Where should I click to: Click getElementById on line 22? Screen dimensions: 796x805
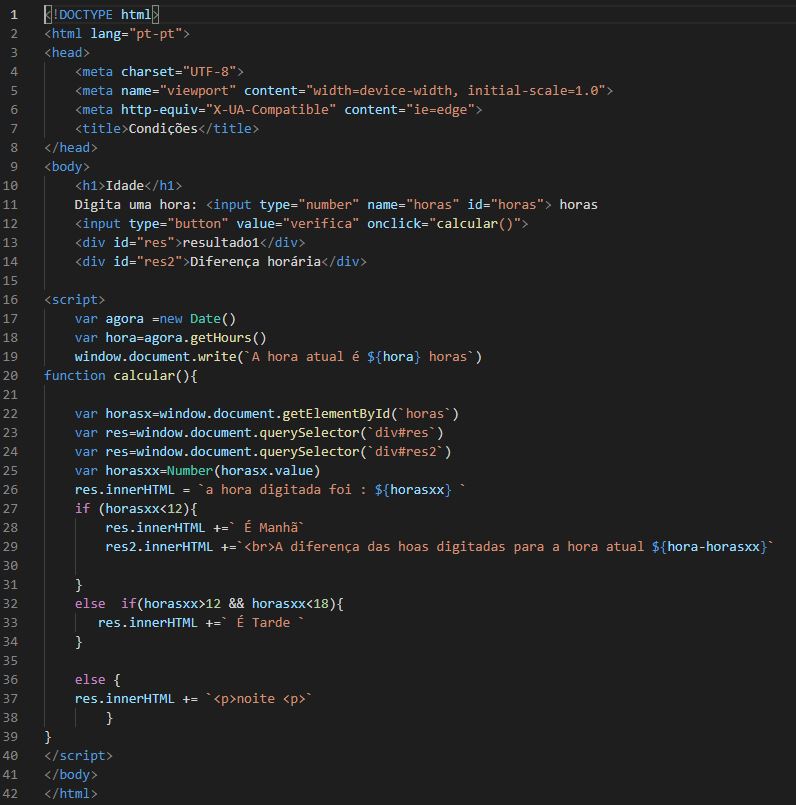tap(336, 414)
